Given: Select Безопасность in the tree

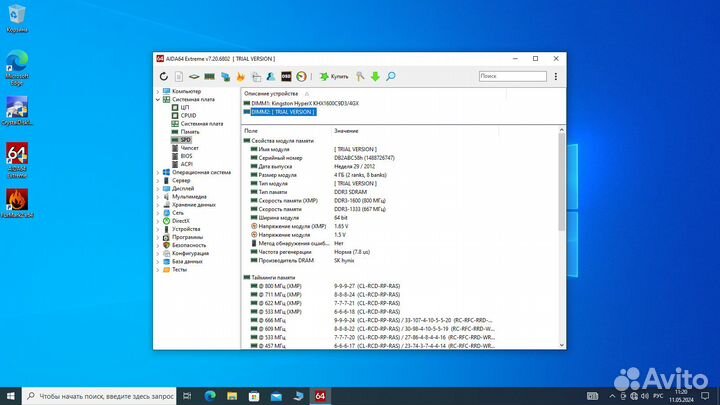Looking at the screenshot, I should (189, 245).
